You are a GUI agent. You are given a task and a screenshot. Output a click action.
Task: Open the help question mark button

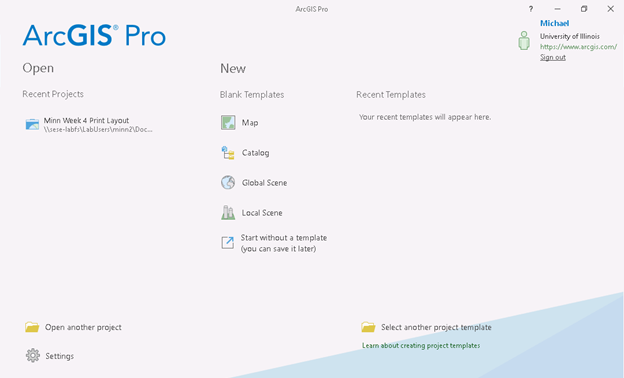click(530, 9)
